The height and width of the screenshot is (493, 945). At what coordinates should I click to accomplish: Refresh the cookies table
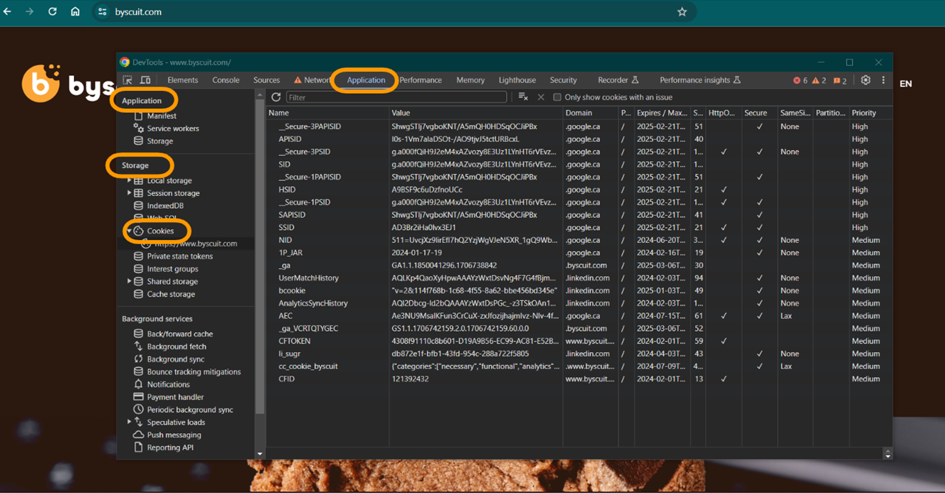(276, 97)
